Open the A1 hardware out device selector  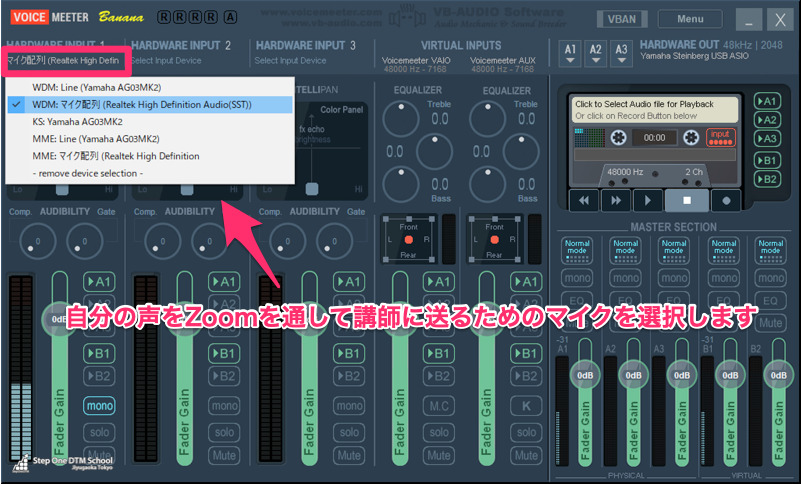tap(570, 54)
